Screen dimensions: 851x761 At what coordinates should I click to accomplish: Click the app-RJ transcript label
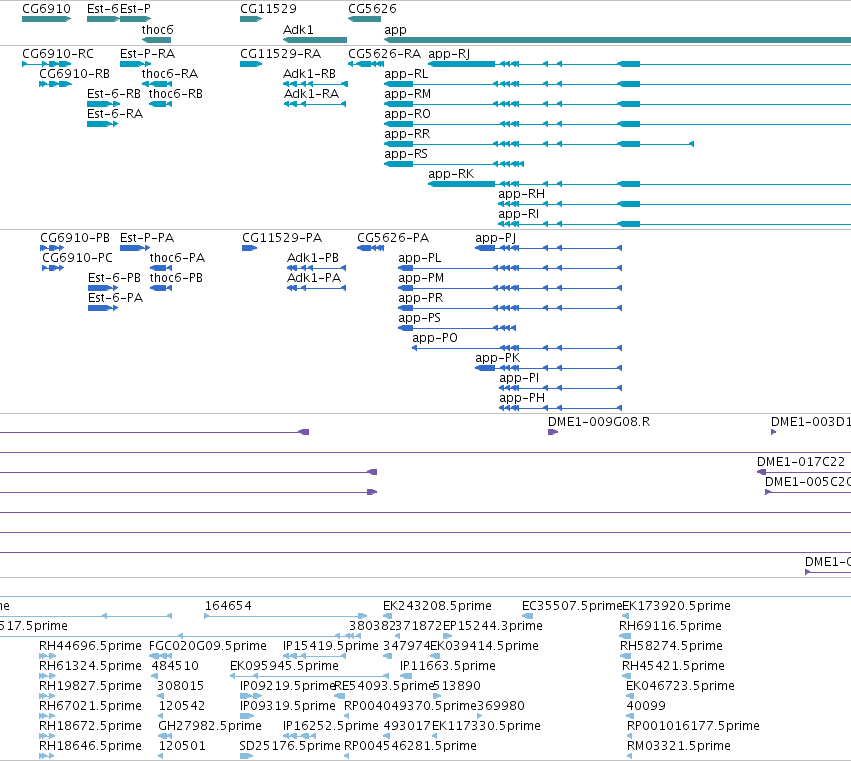pos(449,54)
